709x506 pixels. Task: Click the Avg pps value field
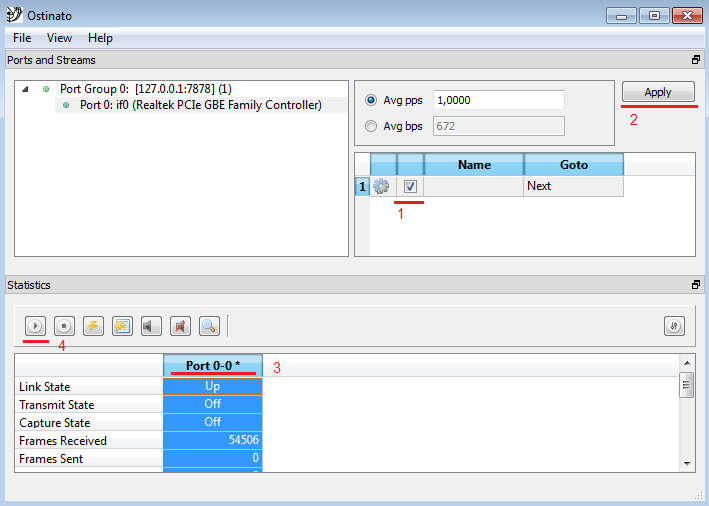[x=498, y=101]
